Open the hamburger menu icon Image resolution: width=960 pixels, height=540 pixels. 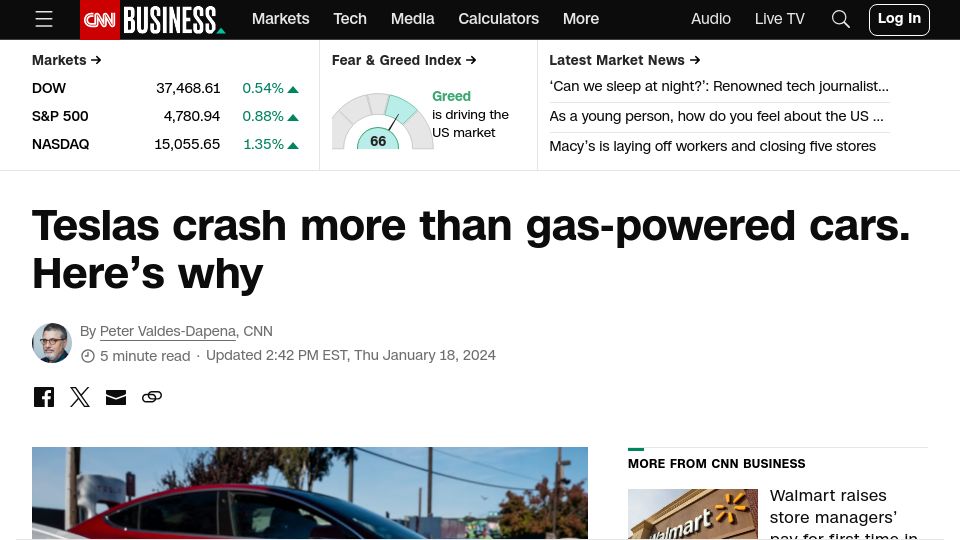(x=43, y=19)
